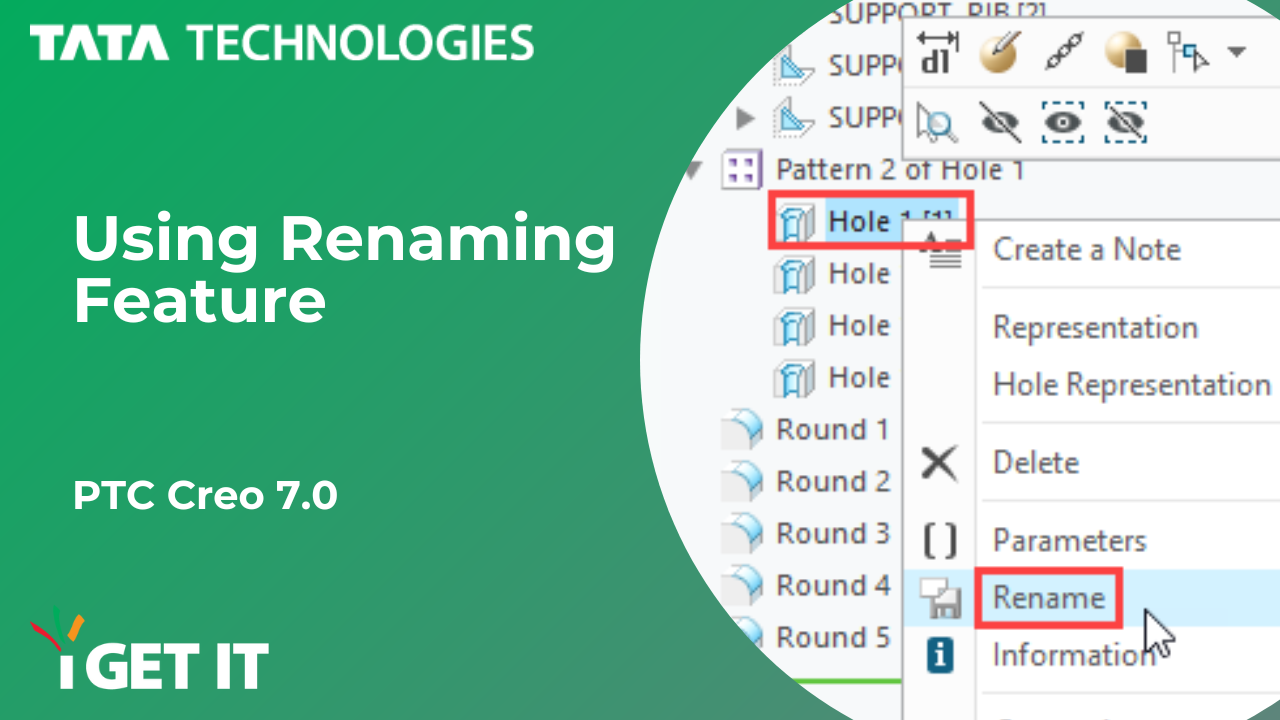Screen dimensions: 1280x720
Task: Open Hole Representation menu entry
Action: point(1130,384)
